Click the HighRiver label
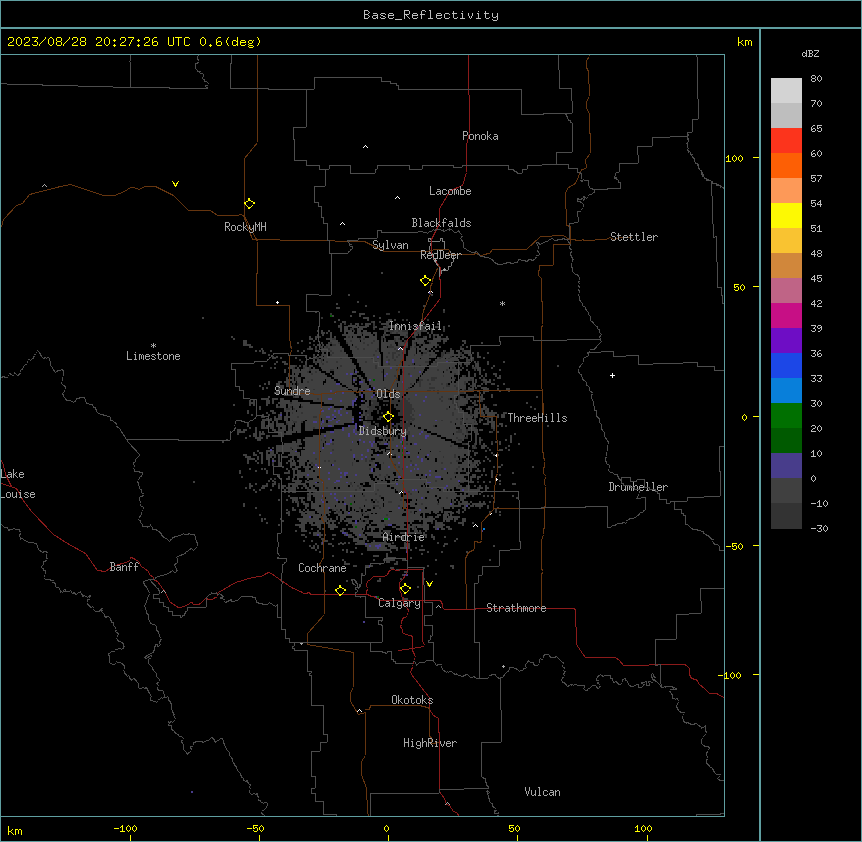The width and height of the screenshot is (862, 842). (430, 743)
